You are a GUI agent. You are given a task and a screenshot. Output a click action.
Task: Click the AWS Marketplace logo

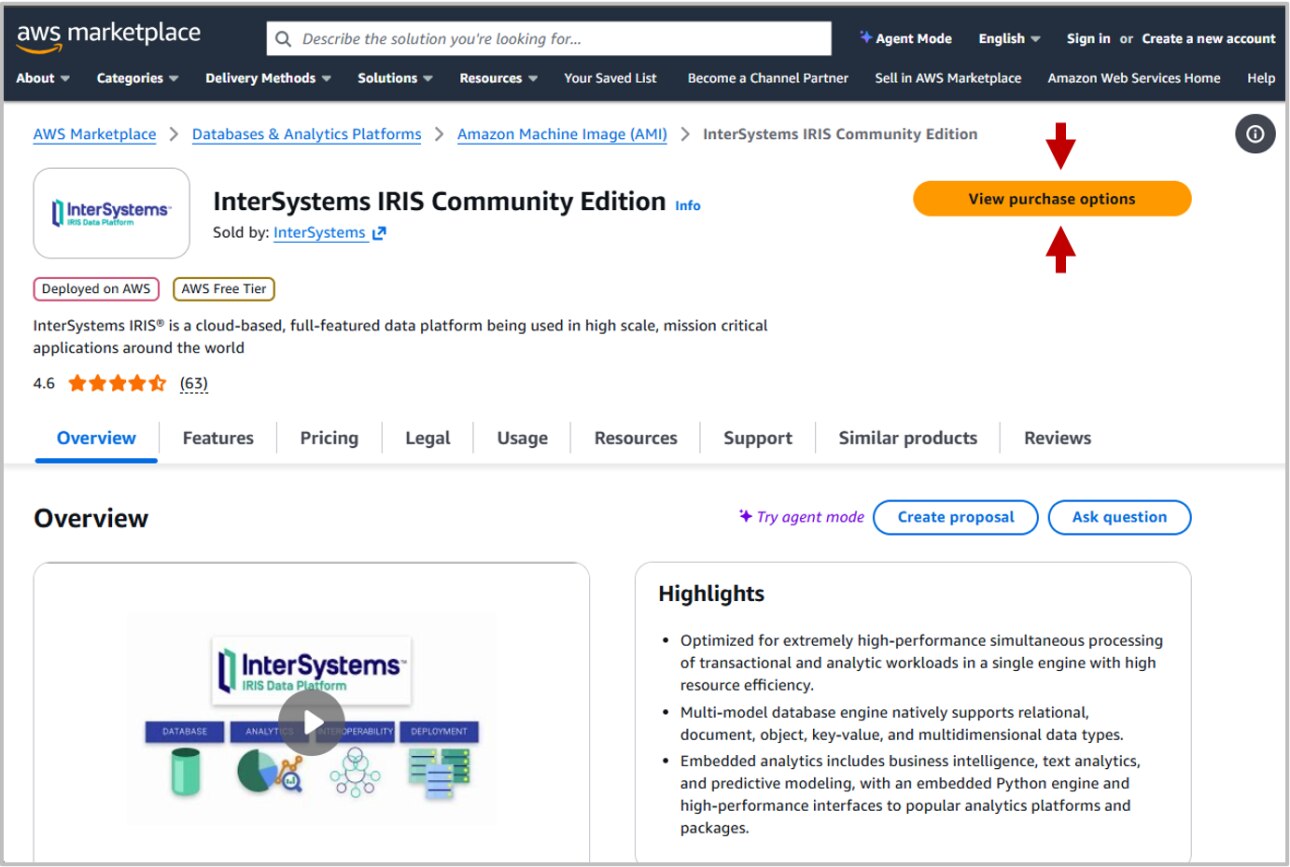click(108, 33)
